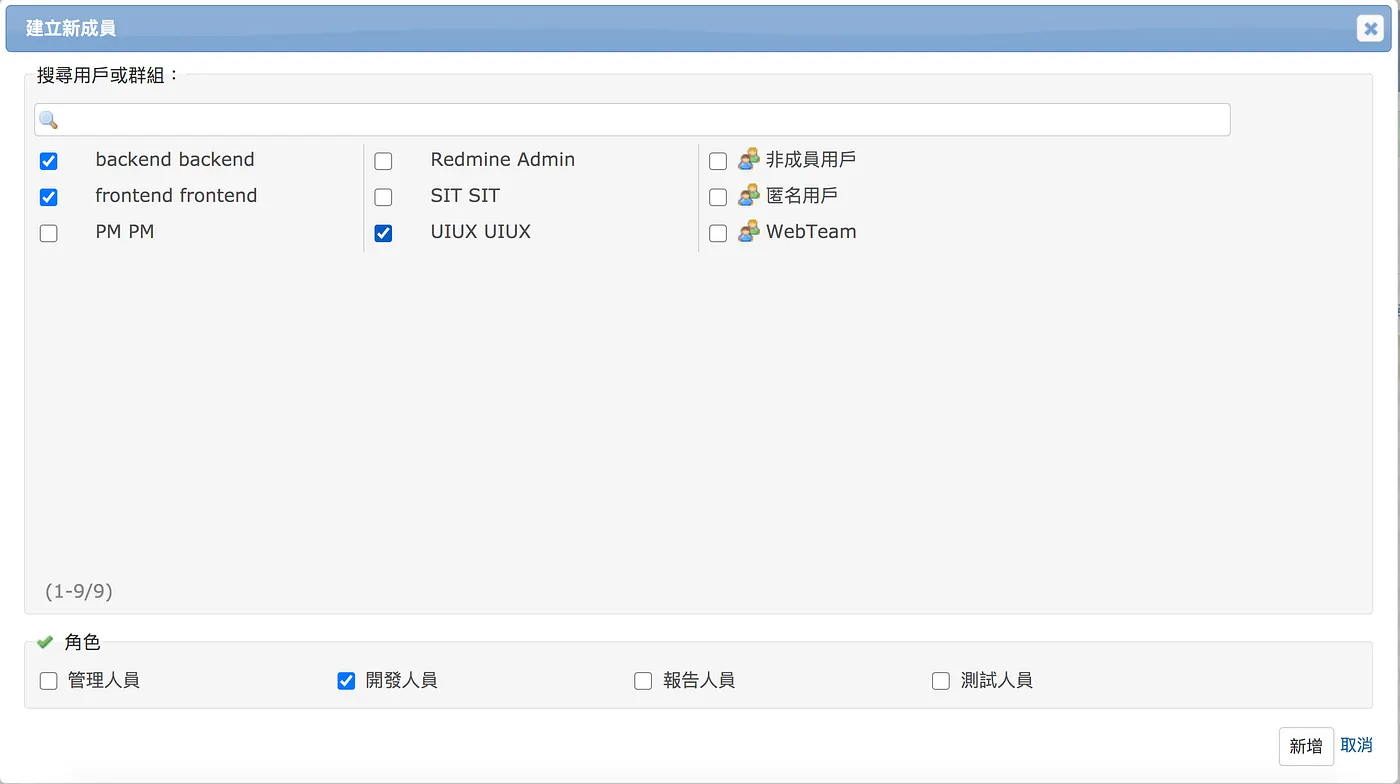This screenshot has width=1400, height=784.
Task: Click the 搜尋用戶或群組 legend text
Action: pos(108,74)
